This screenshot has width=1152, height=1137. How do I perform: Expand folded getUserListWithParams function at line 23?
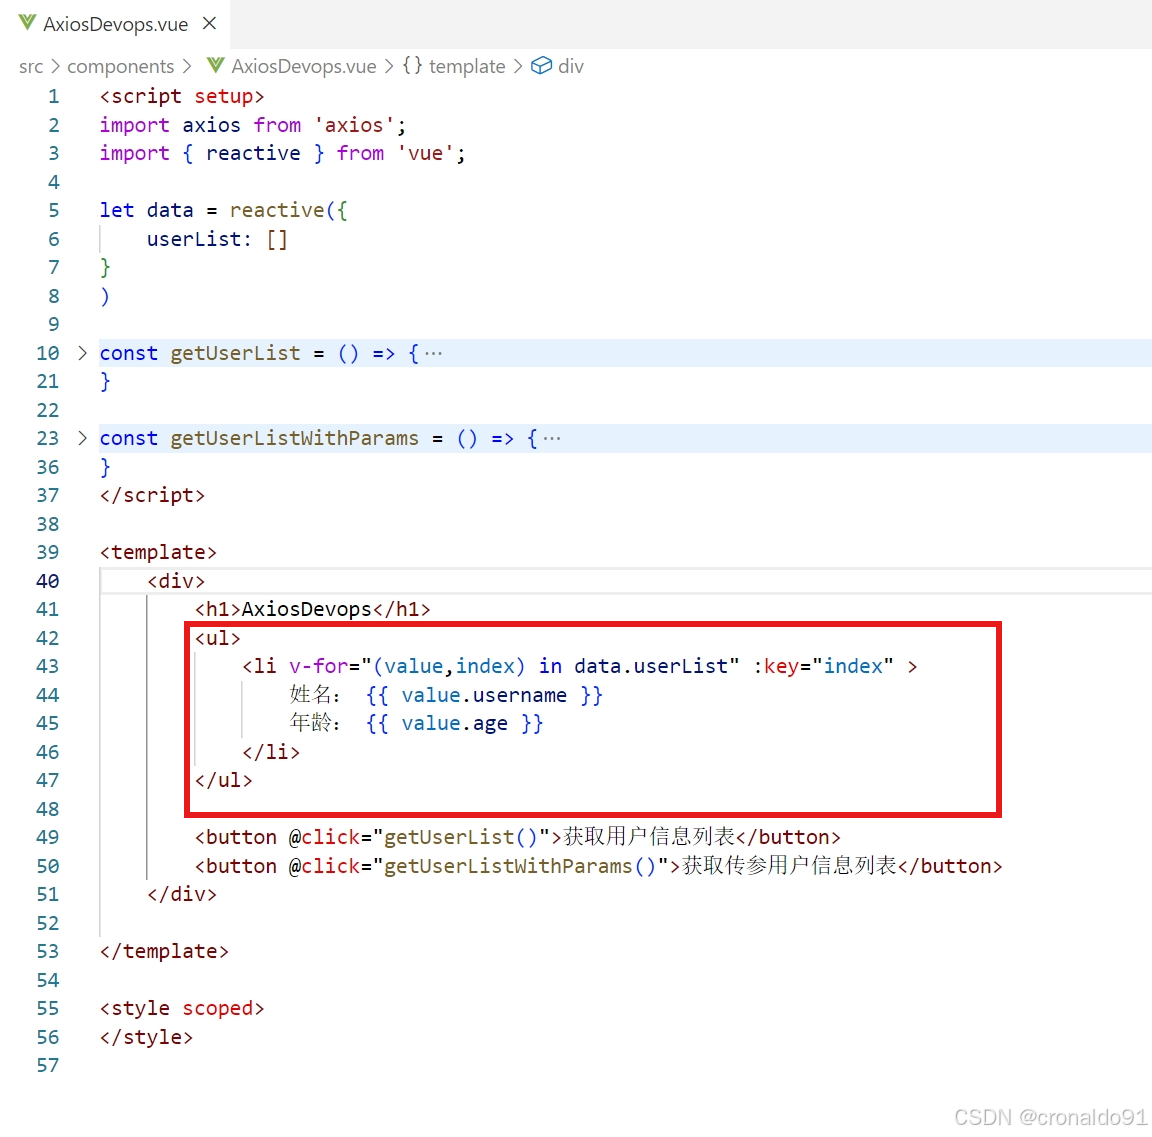click(82, 438)
